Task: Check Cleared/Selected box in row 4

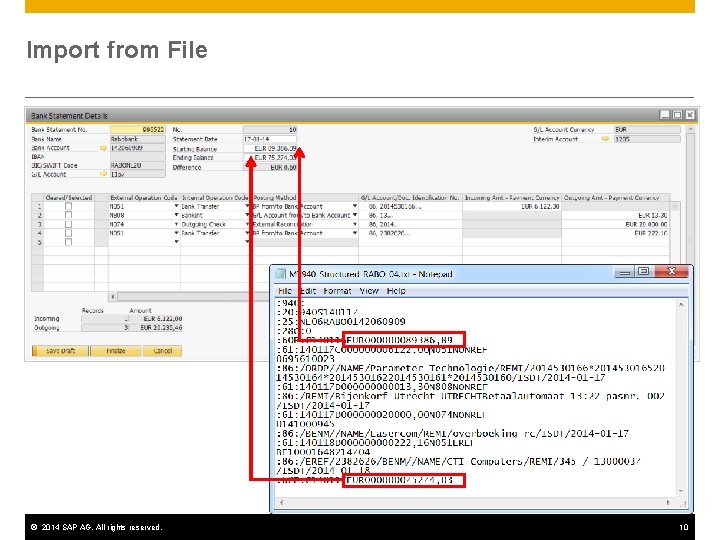Action: [68, 233]
